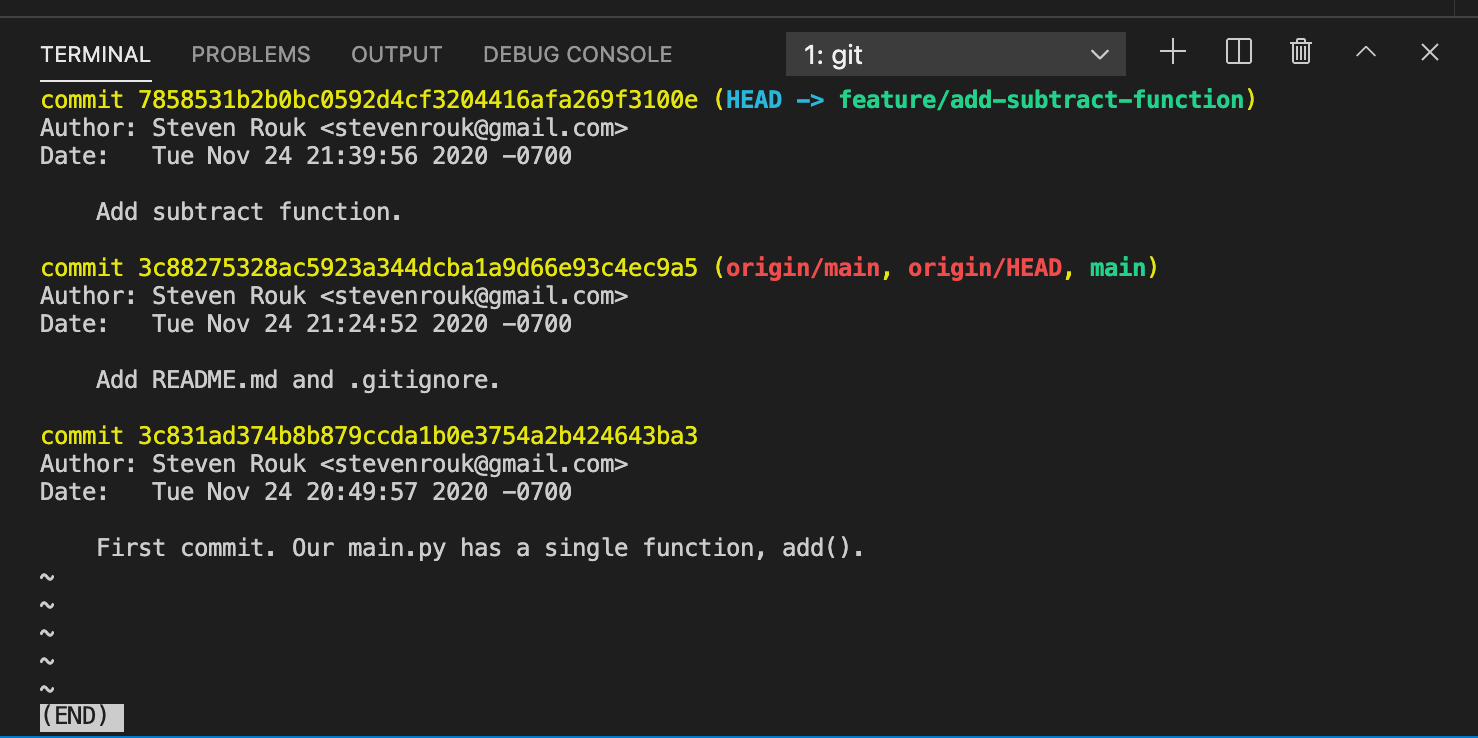The image size is (1478, 738).
Task: Click commit hash 3c88275328ac5923a344dcba1a9d66e93c4ec9a5
Action: point(418,268)
